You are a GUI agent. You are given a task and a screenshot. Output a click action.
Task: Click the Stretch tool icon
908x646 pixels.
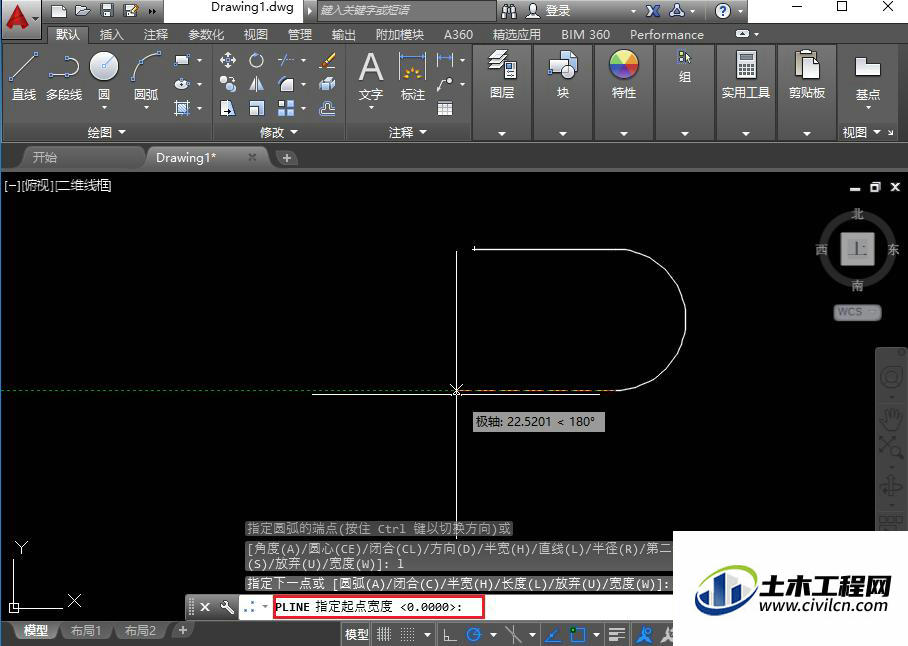[228, 108]
